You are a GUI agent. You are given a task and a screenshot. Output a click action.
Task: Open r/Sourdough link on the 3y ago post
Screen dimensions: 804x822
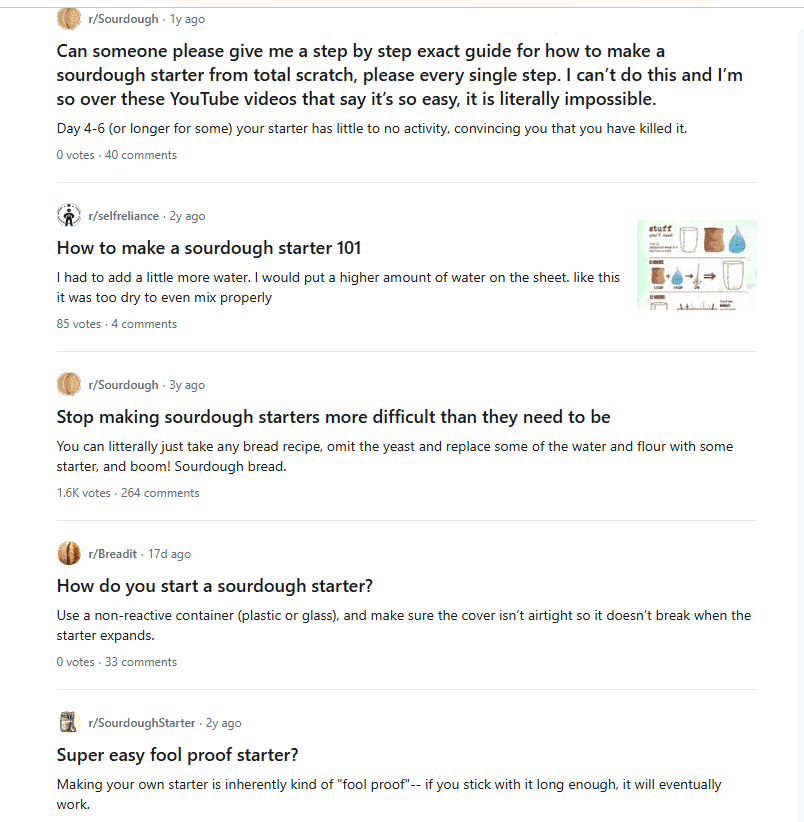[123, 385]
